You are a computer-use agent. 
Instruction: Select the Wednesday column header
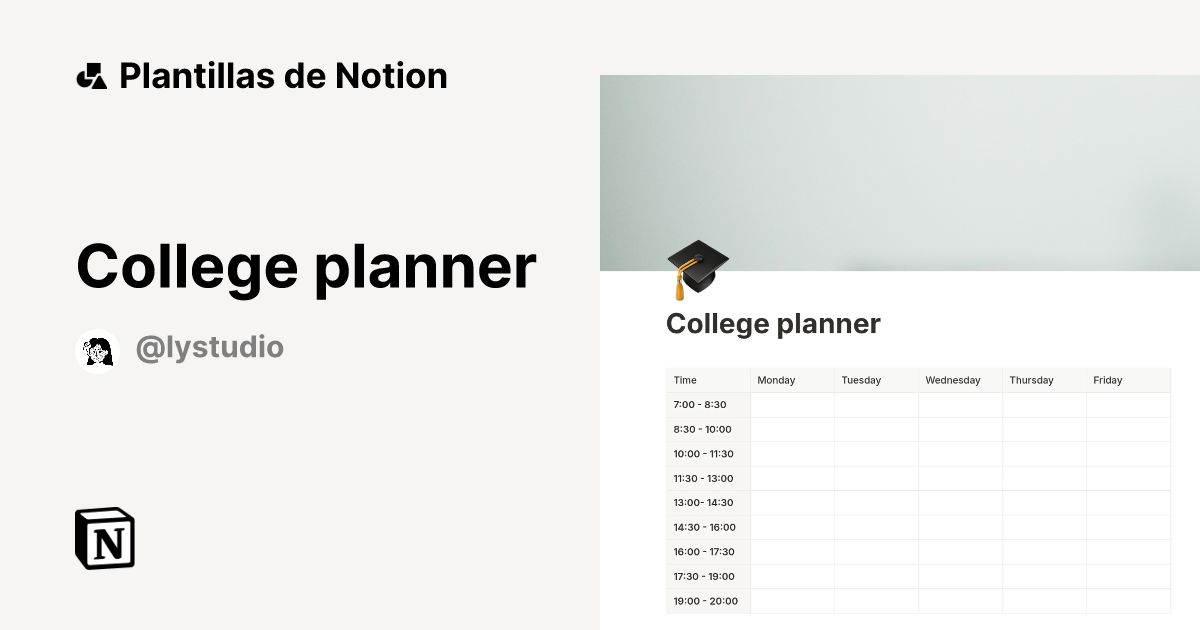pyautogui.click(x=951, y=380)
